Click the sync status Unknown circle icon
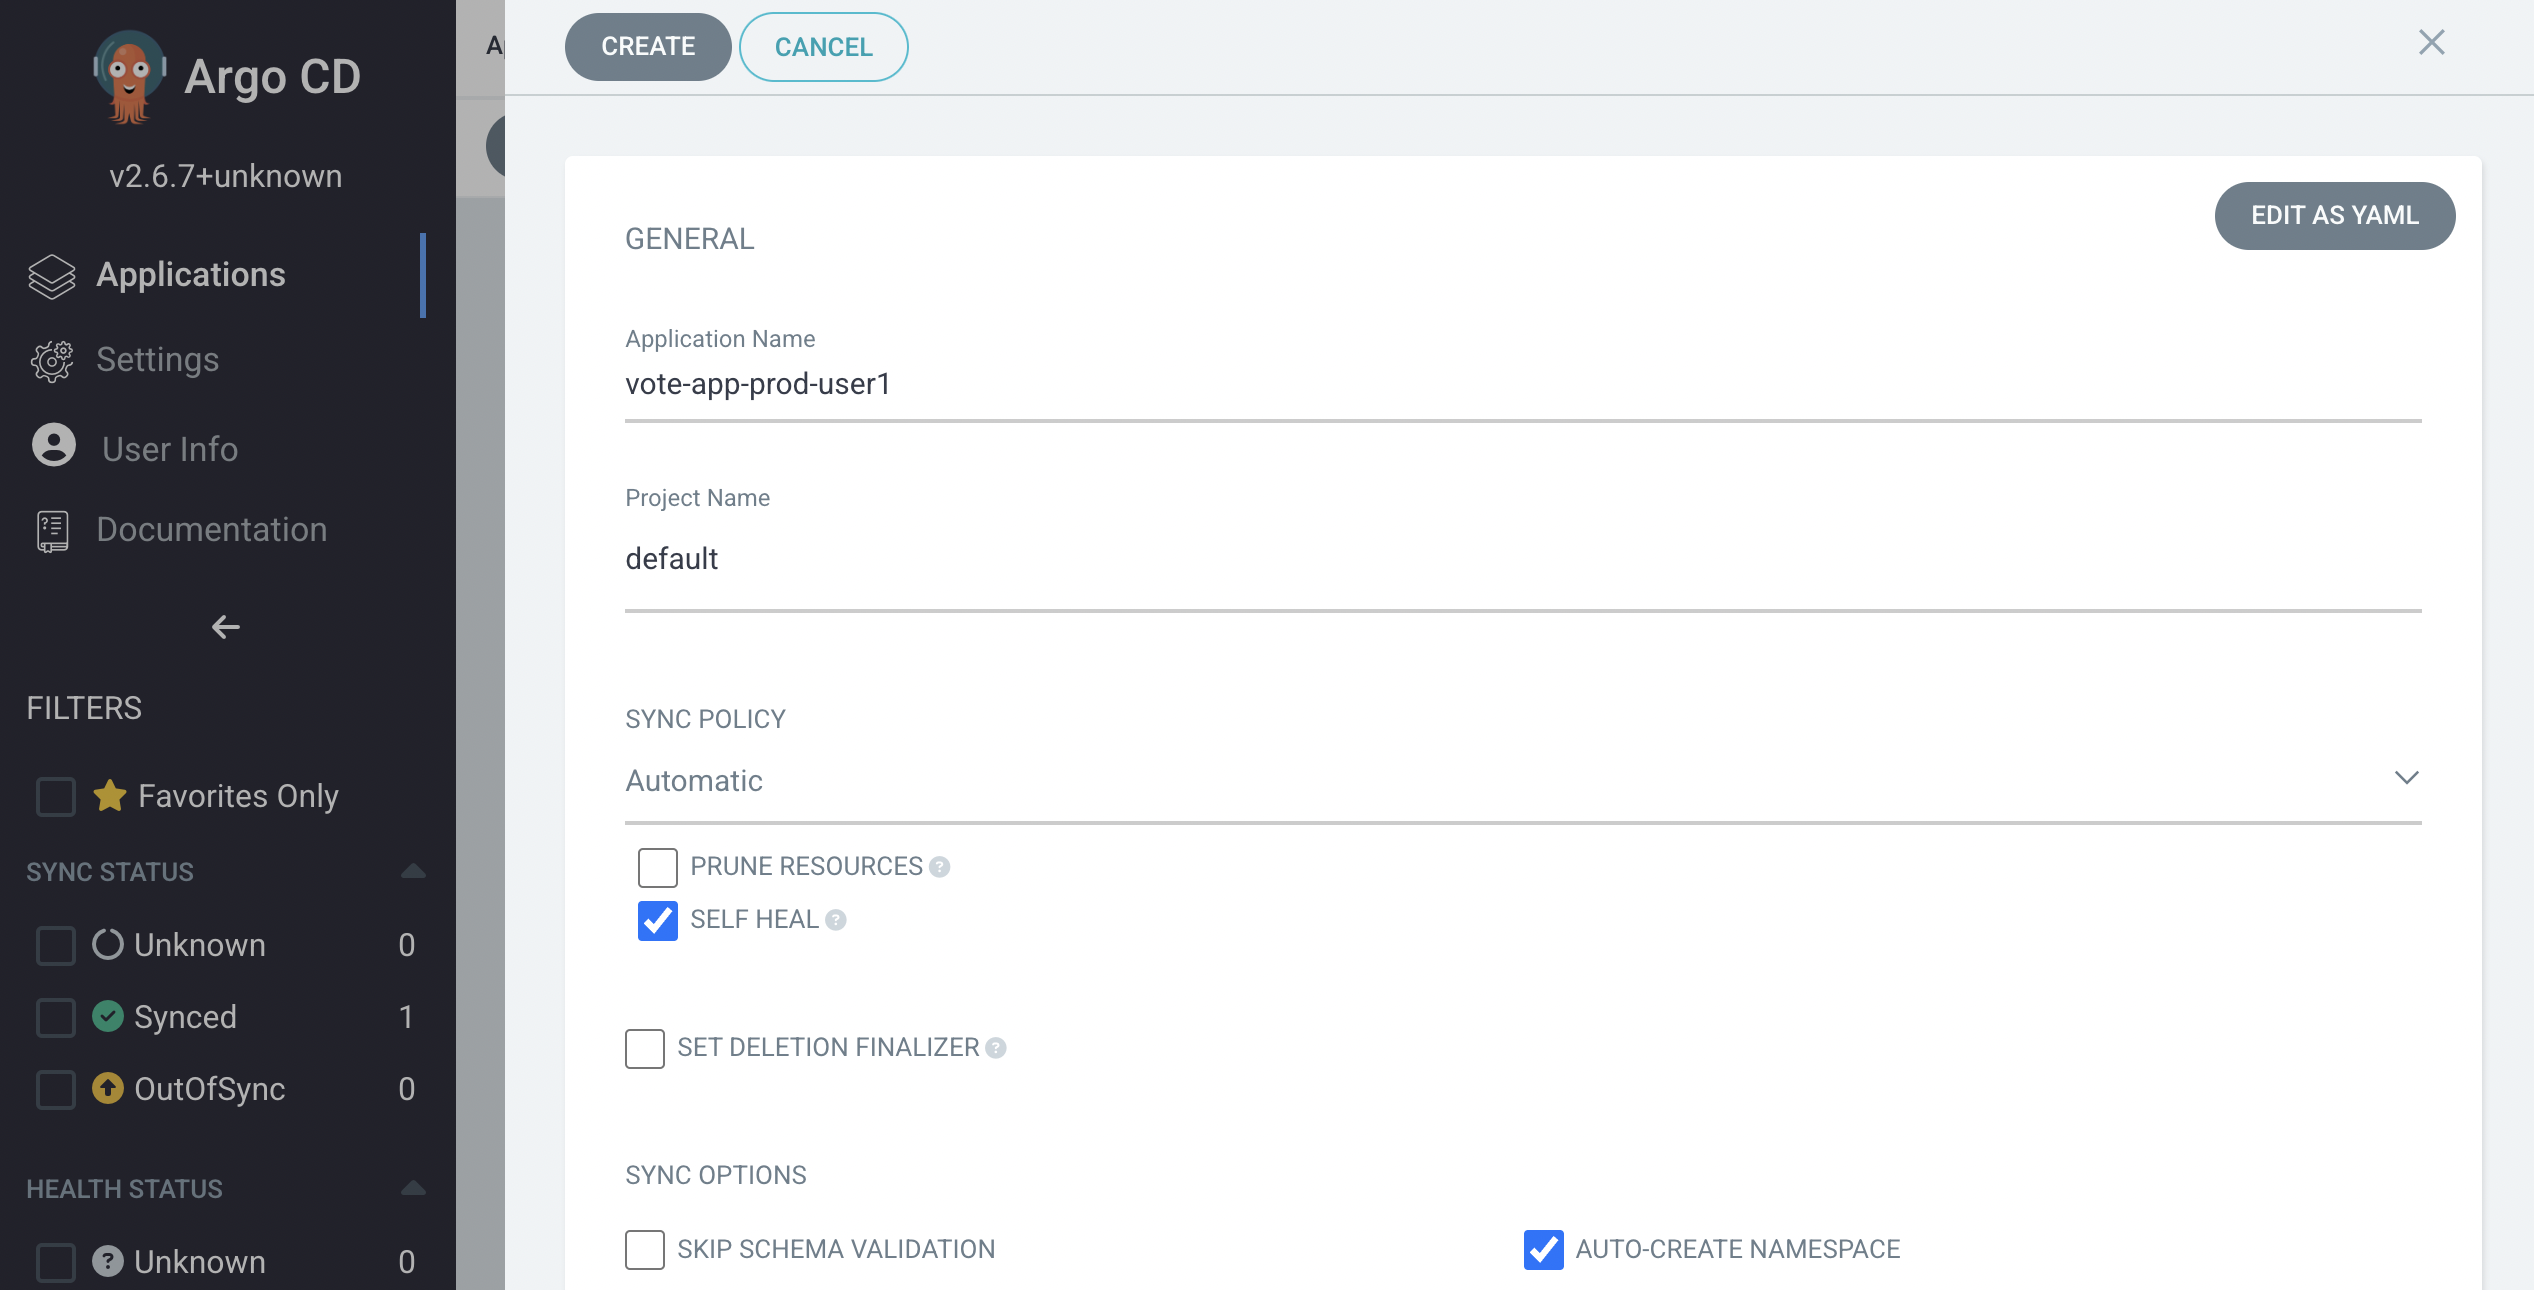This screenshot has width=2534, height=1290. point(108,944)
